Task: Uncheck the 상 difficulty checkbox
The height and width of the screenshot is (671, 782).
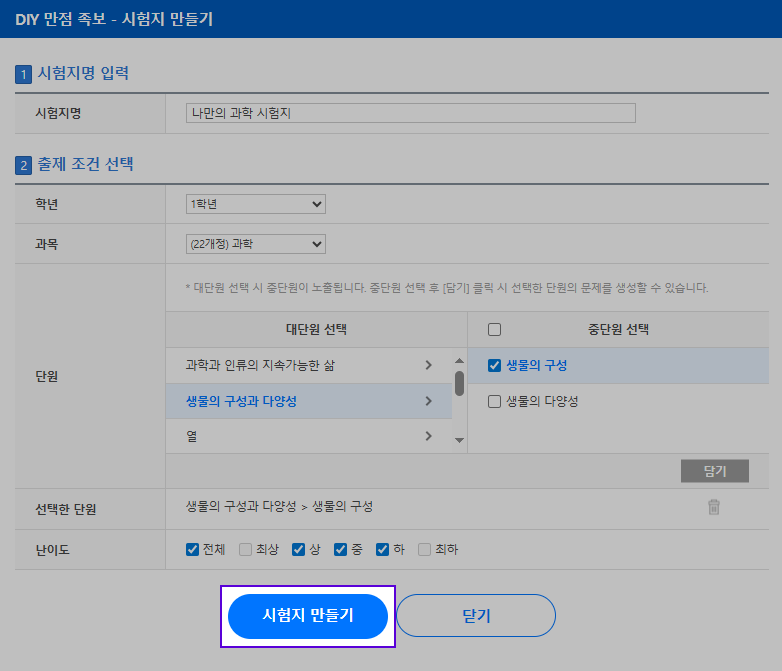Action: click(x=298, y=549)
